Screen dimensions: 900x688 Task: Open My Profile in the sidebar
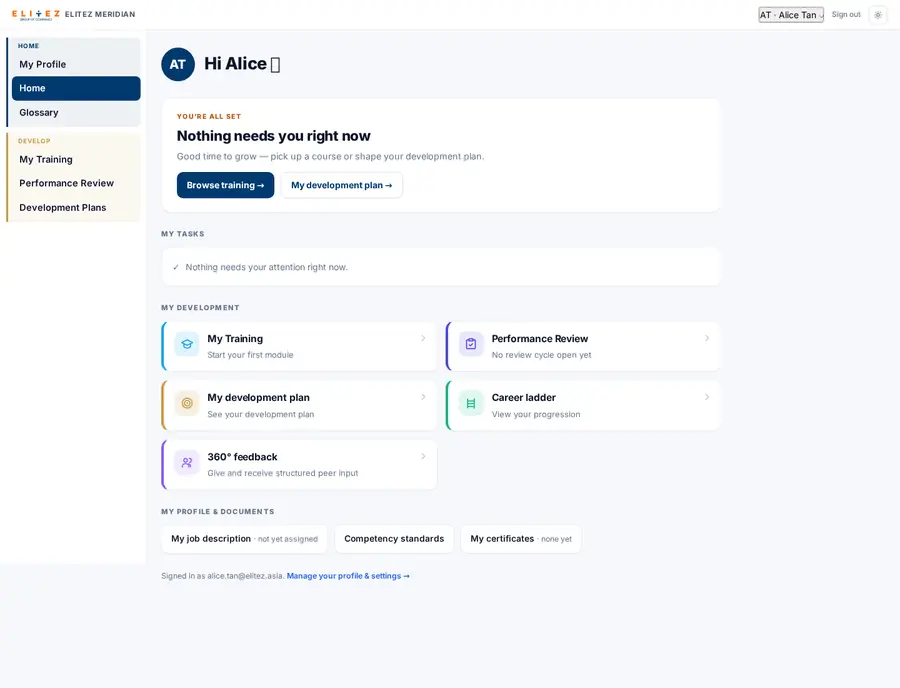point(76,64)
